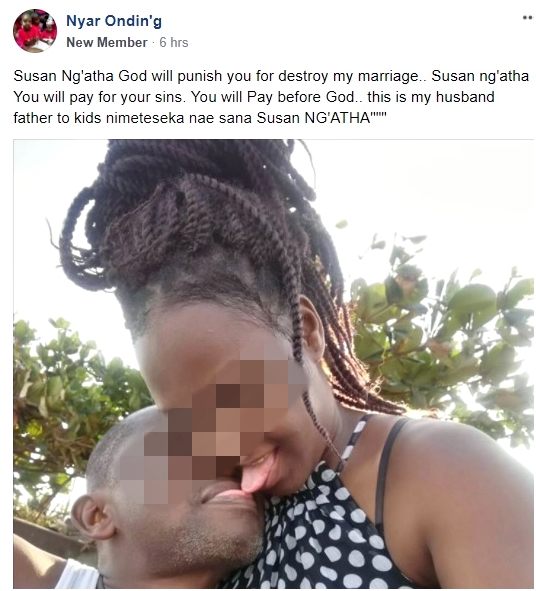Click the capitalized "NG'ATHA" at the text's end
This screenshot has height=591, width=536.
(337, 118)
